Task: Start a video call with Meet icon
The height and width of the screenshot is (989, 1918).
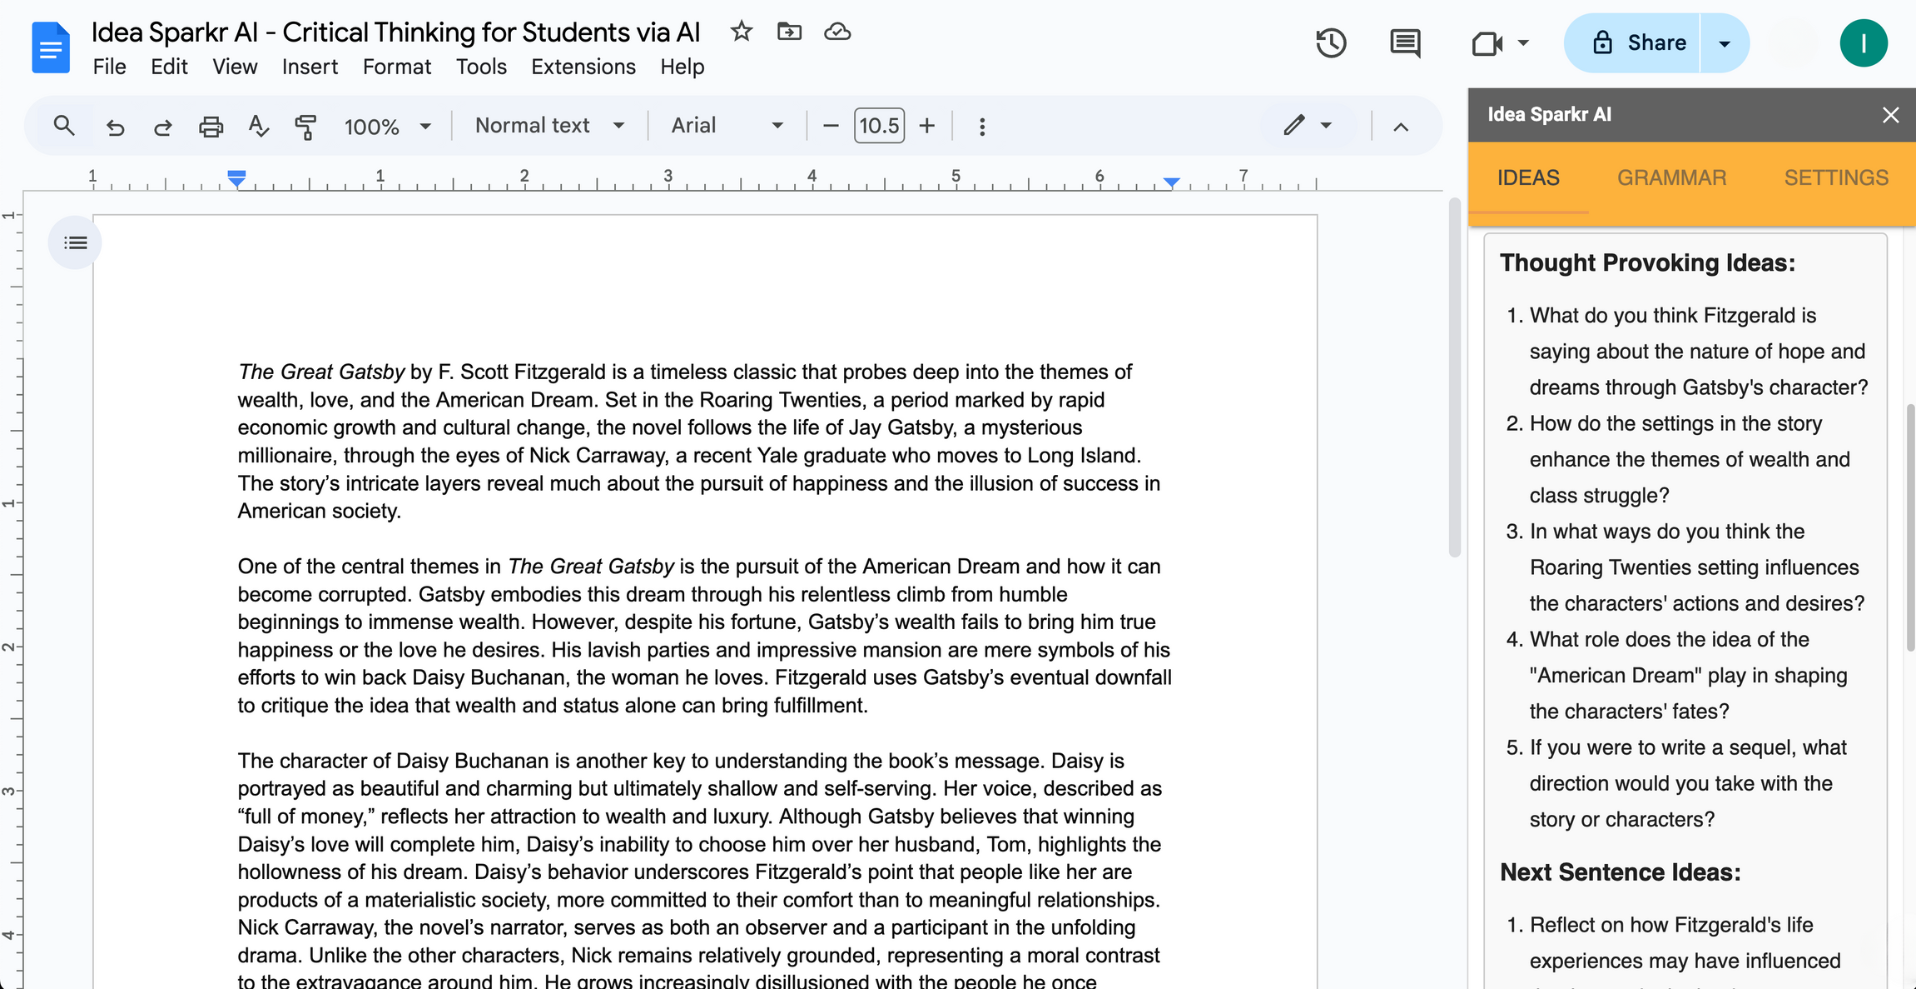Action: [x=1487, y=43]
